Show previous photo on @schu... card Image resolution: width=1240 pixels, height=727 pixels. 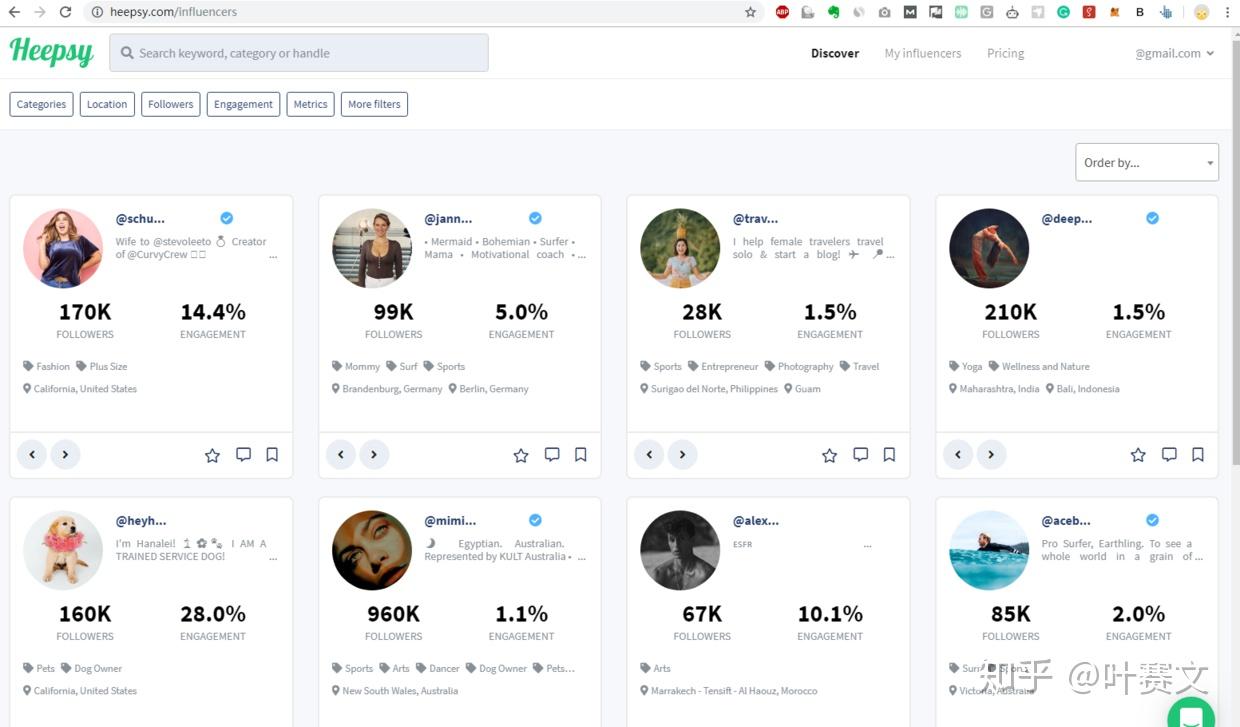point(32,454)
